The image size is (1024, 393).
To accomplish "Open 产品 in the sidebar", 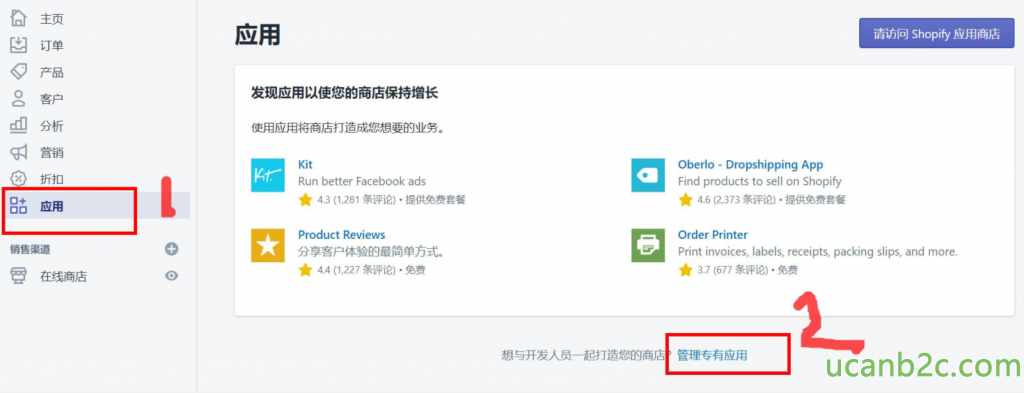I will coord(52,72).
